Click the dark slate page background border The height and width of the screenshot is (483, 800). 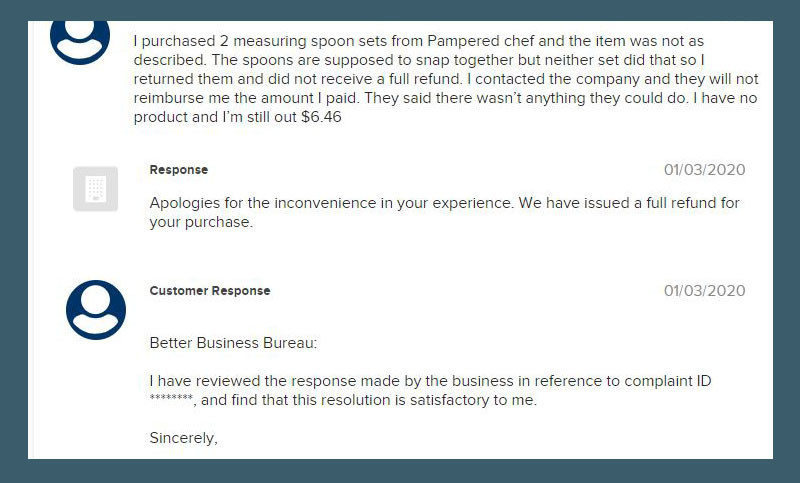coord(13,240)
